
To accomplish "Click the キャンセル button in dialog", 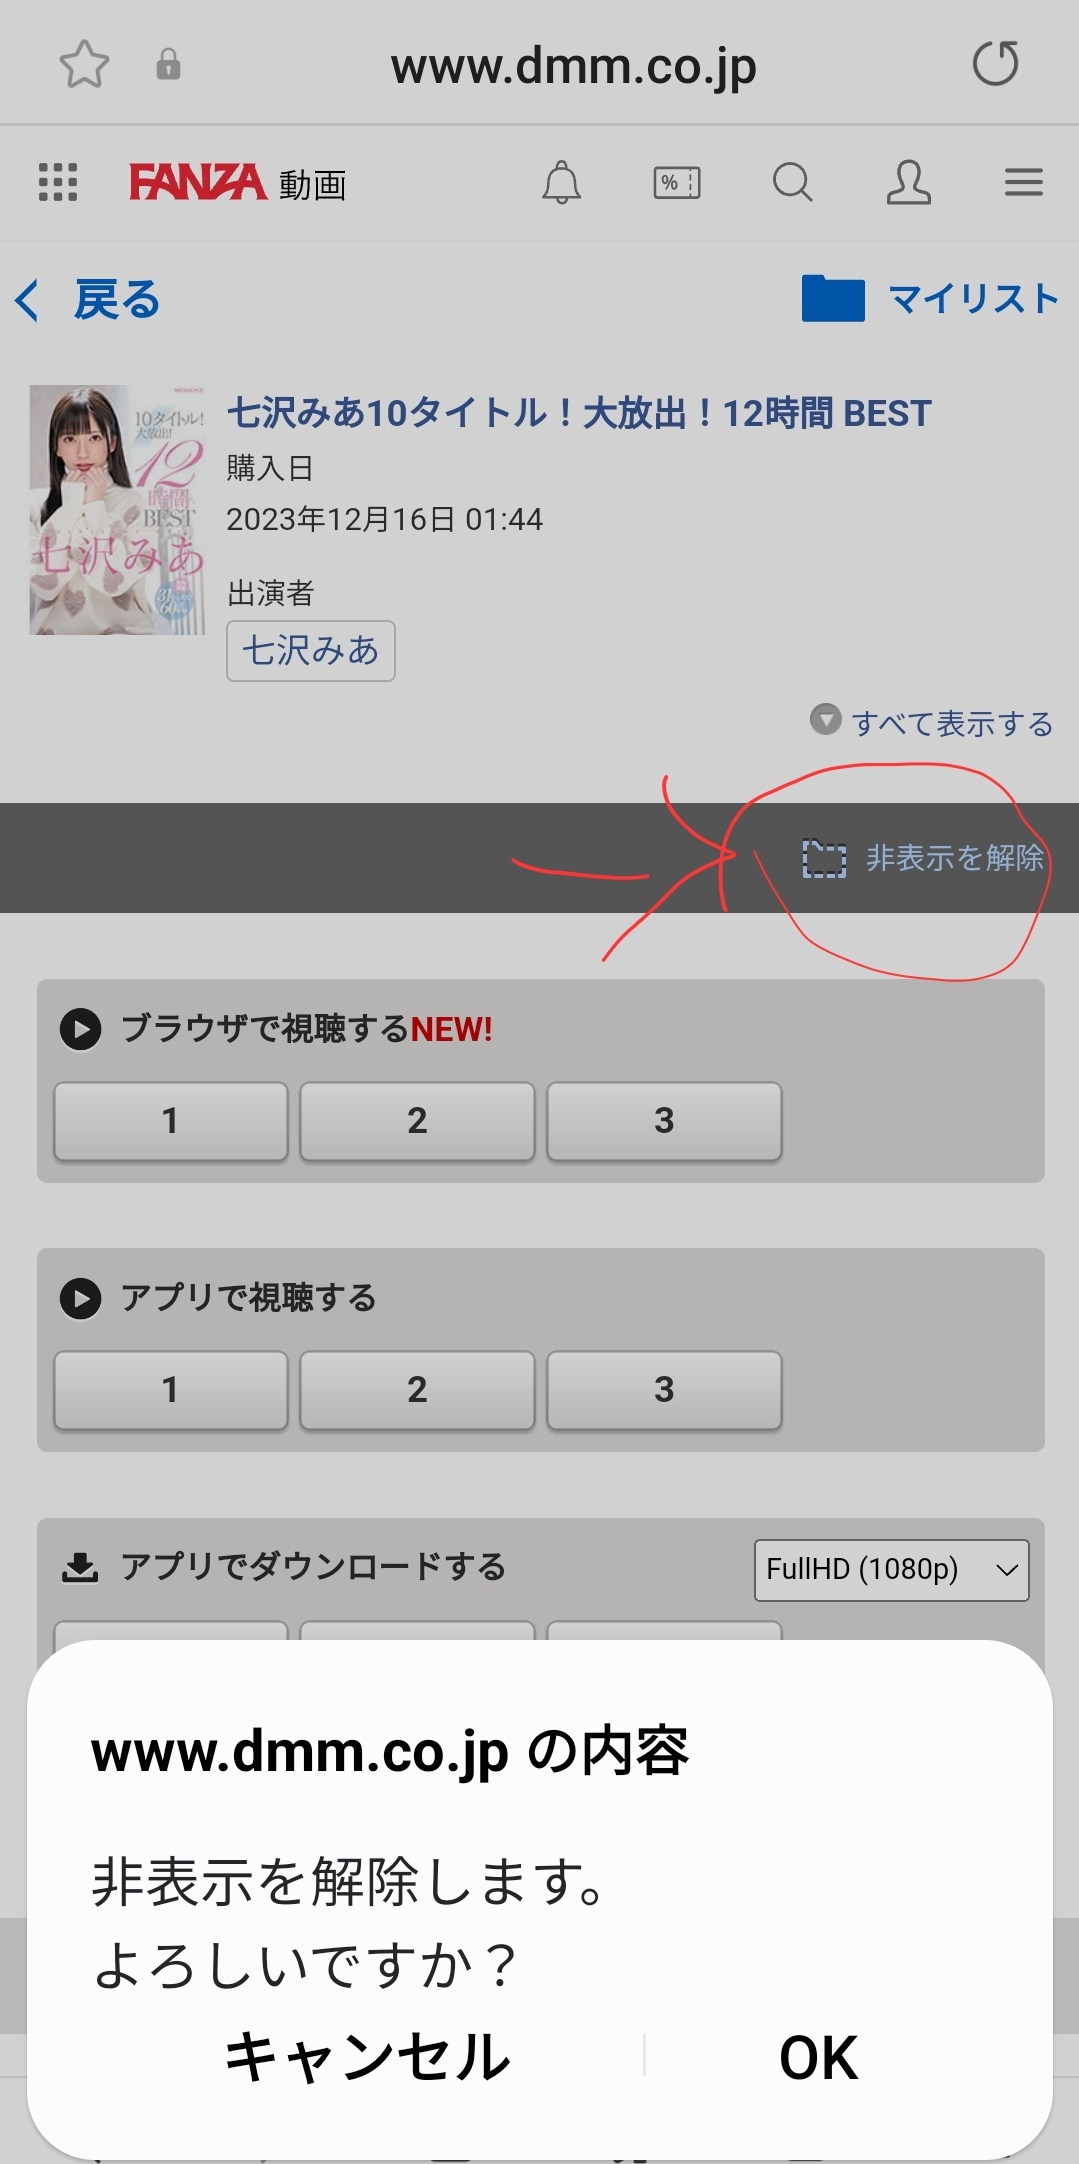I will [x=368, y=2057].
